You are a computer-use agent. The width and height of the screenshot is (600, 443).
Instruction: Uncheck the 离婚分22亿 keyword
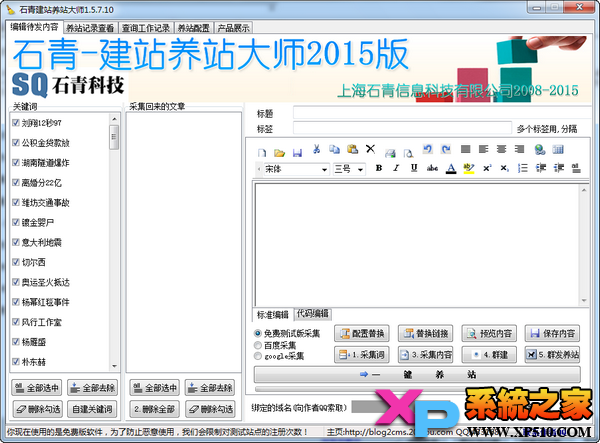coord(16,182)
